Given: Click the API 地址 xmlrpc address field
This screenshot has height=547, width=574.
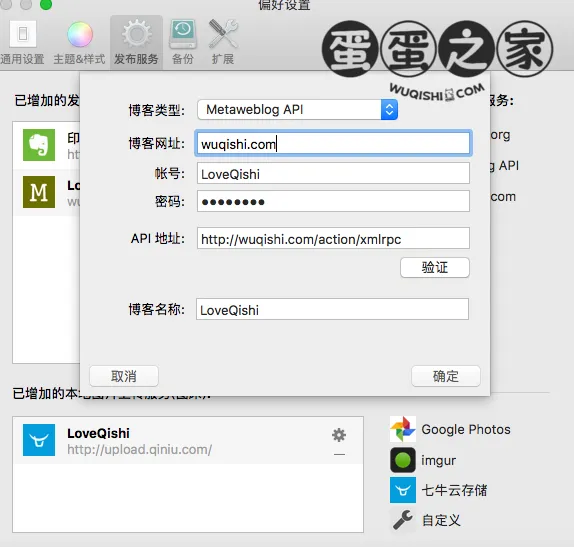Looking at the screenshot, I should tap(333, 239).
